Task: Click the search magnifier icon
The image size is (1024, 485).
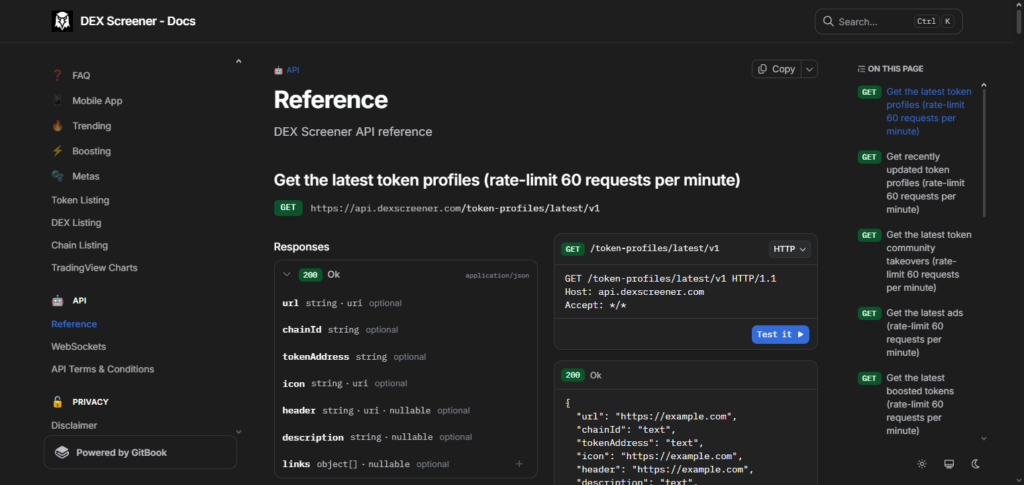Action: coord(828,22)
